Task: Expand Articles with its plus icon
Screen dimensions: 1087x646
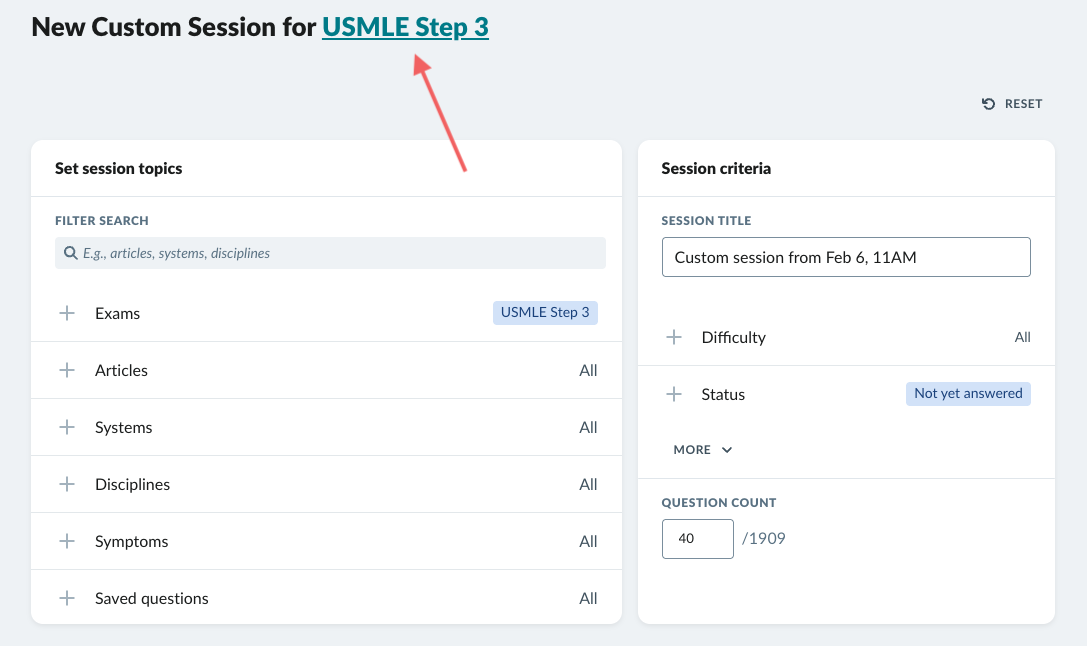Action: [67, 370]
